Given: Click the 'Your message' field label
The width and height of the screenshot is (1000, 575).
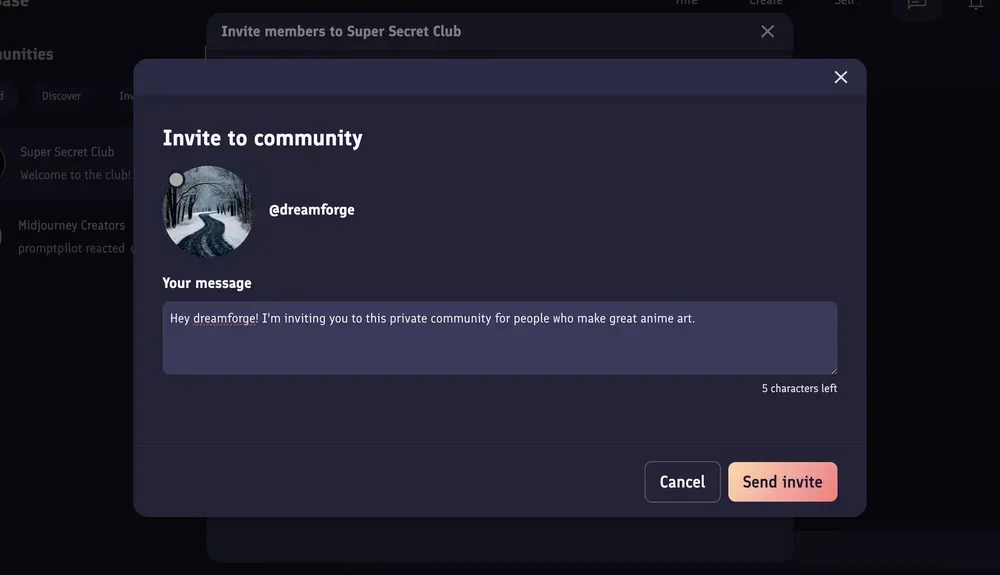Looking at the screenshot, I should tap(207, 283).
